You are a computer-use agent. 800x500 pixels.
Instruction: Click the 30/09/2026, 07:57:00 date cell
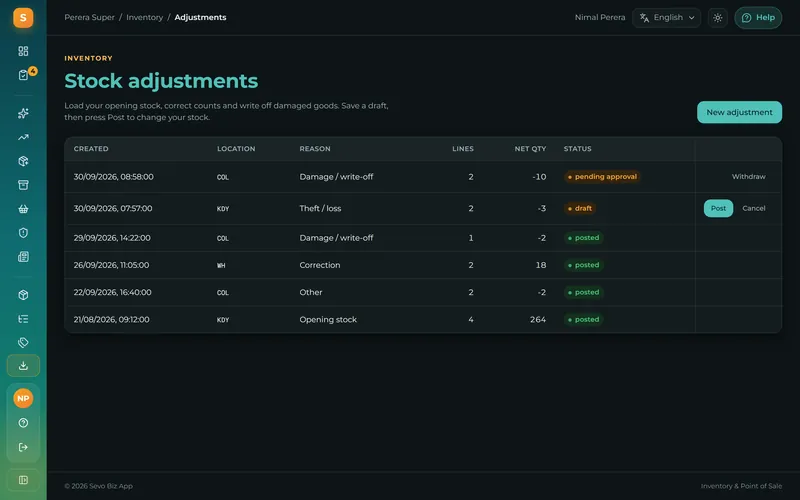(113, 208)
